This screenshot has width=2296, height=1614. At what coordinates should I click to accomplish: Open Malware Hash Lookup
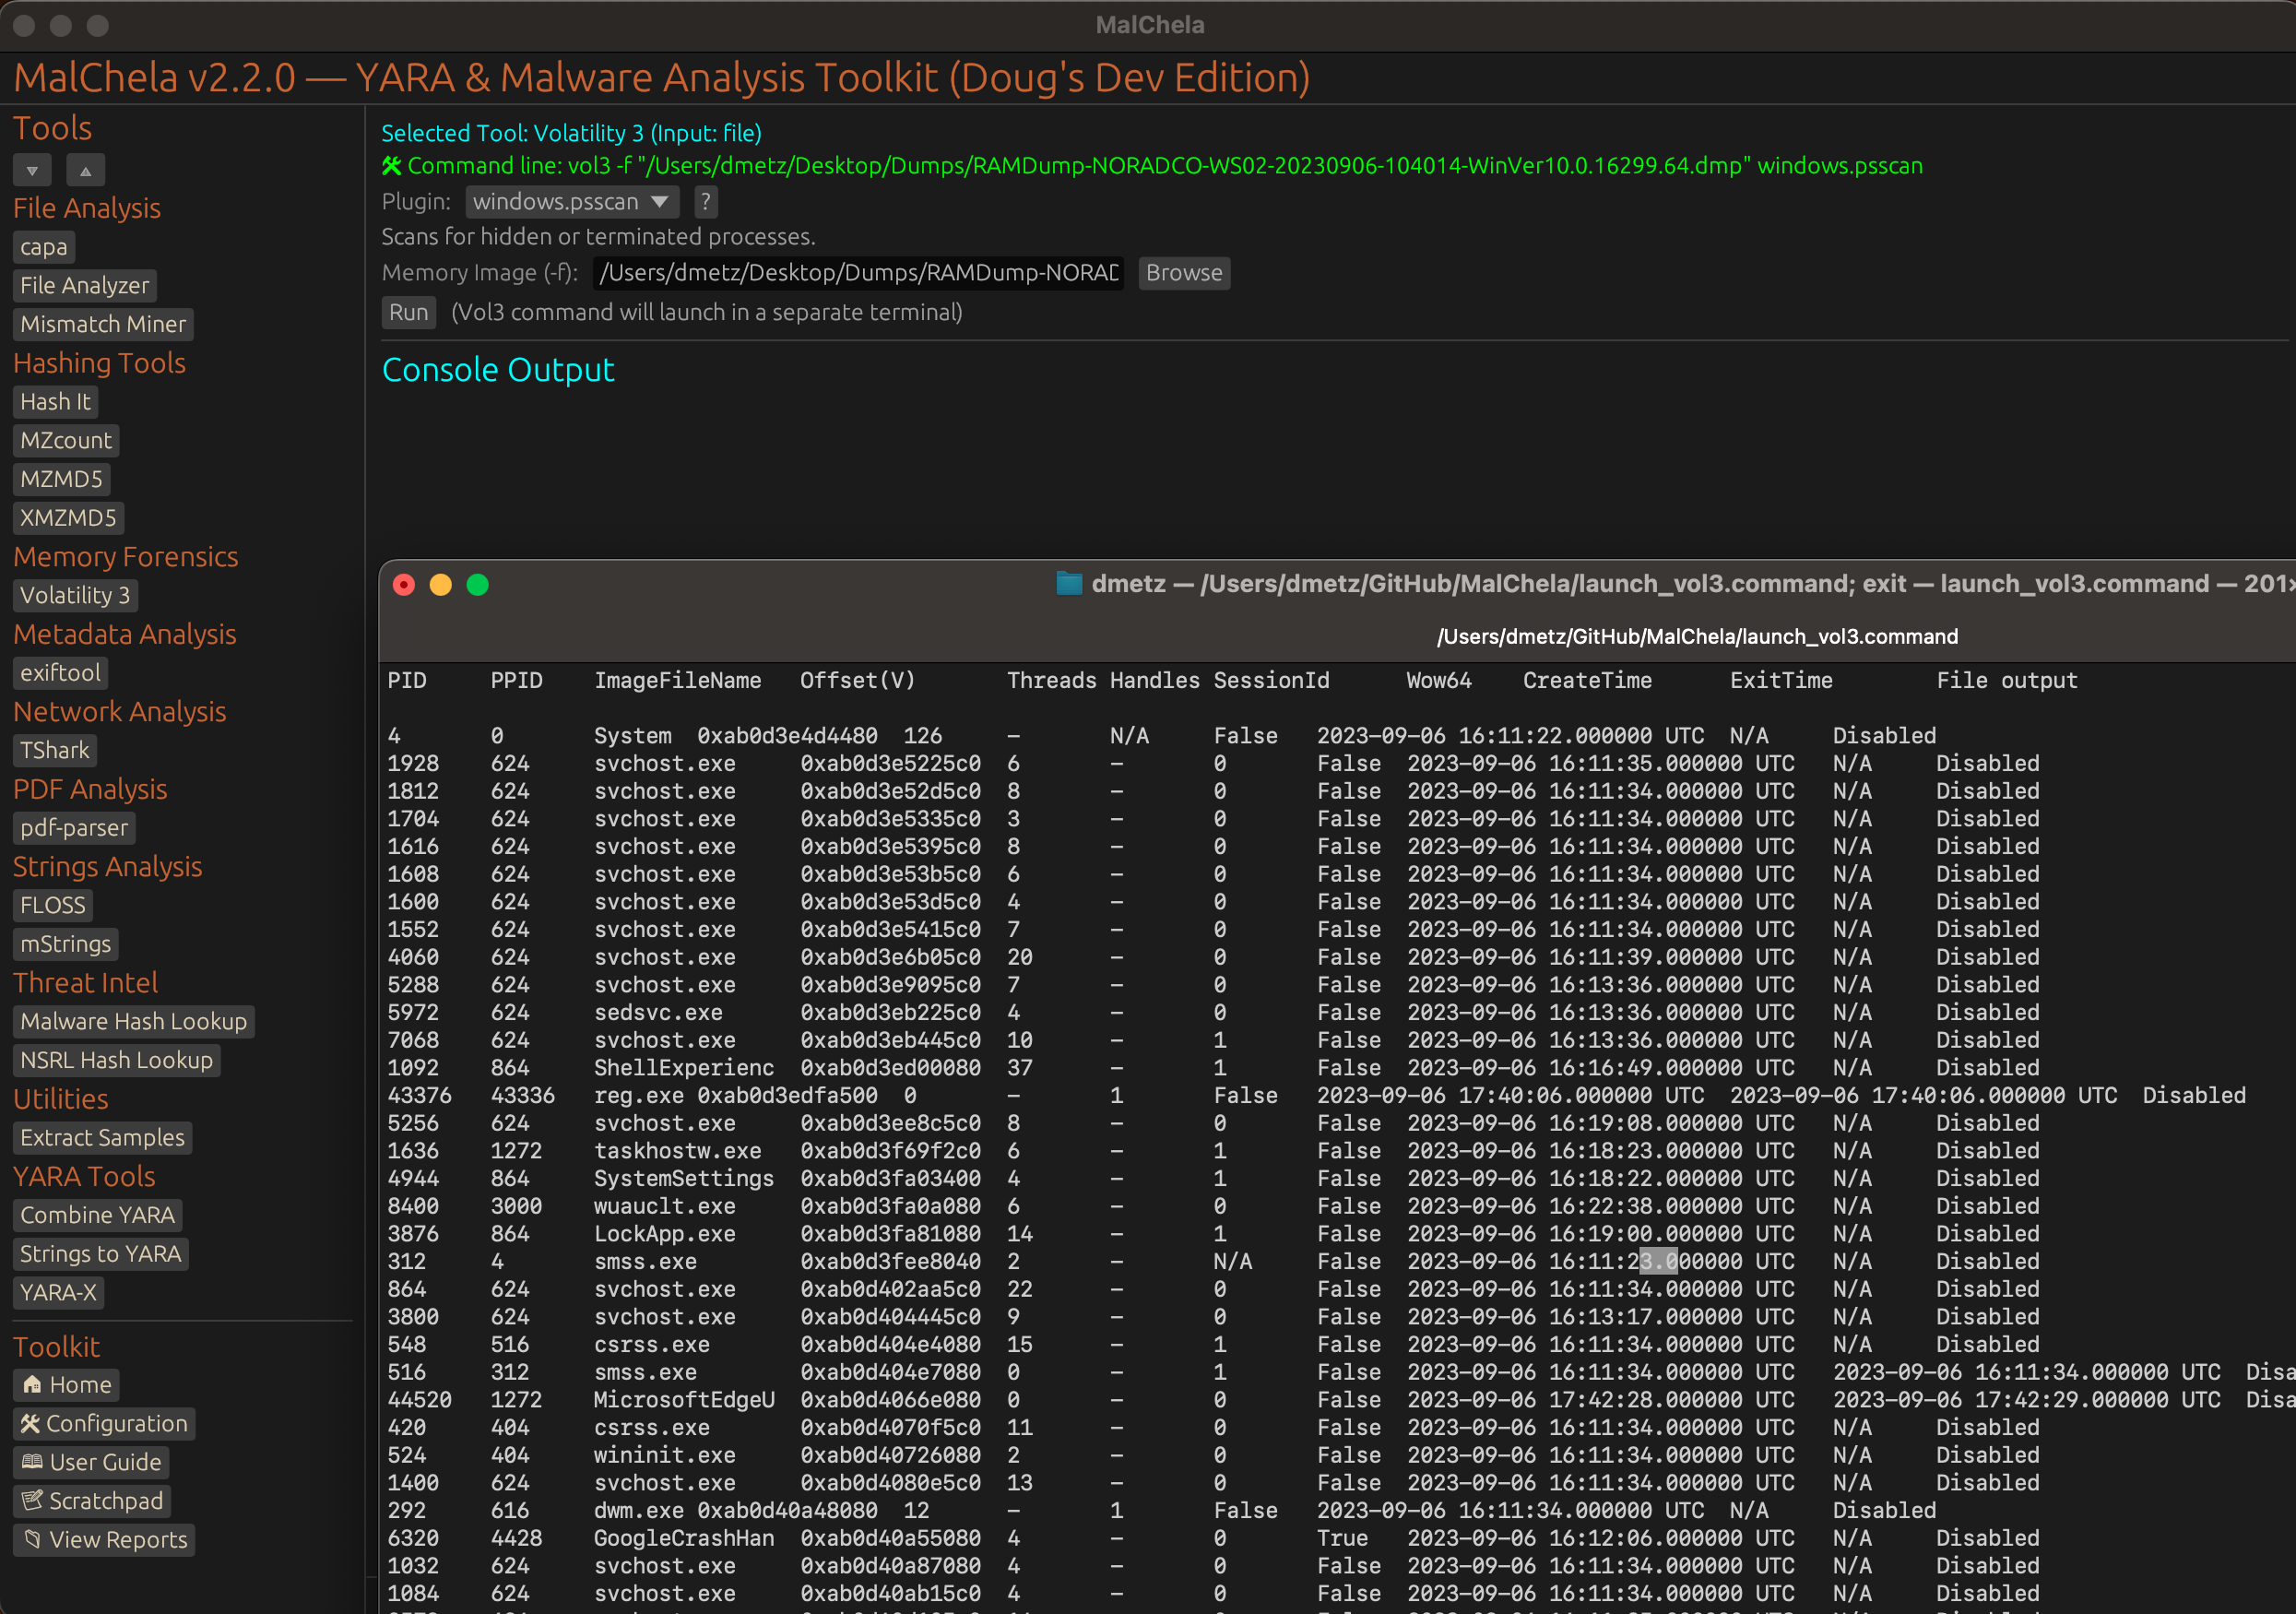(134, 1022)
